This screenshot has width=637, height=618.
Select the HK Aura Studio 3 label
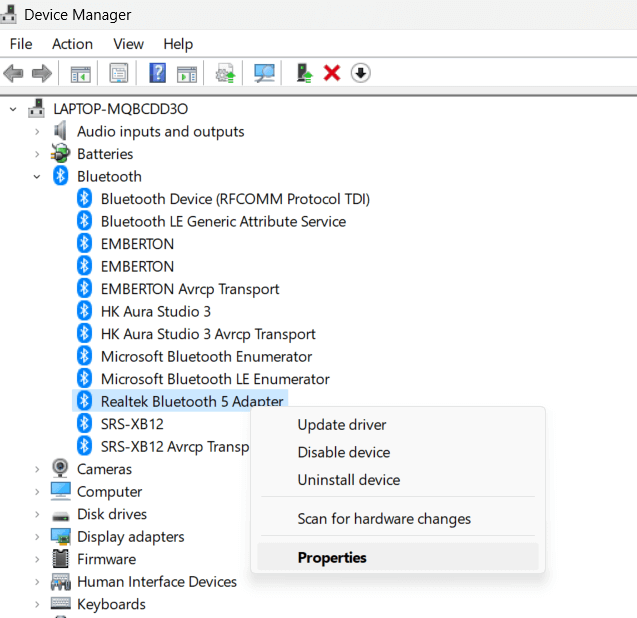point(156,311)
